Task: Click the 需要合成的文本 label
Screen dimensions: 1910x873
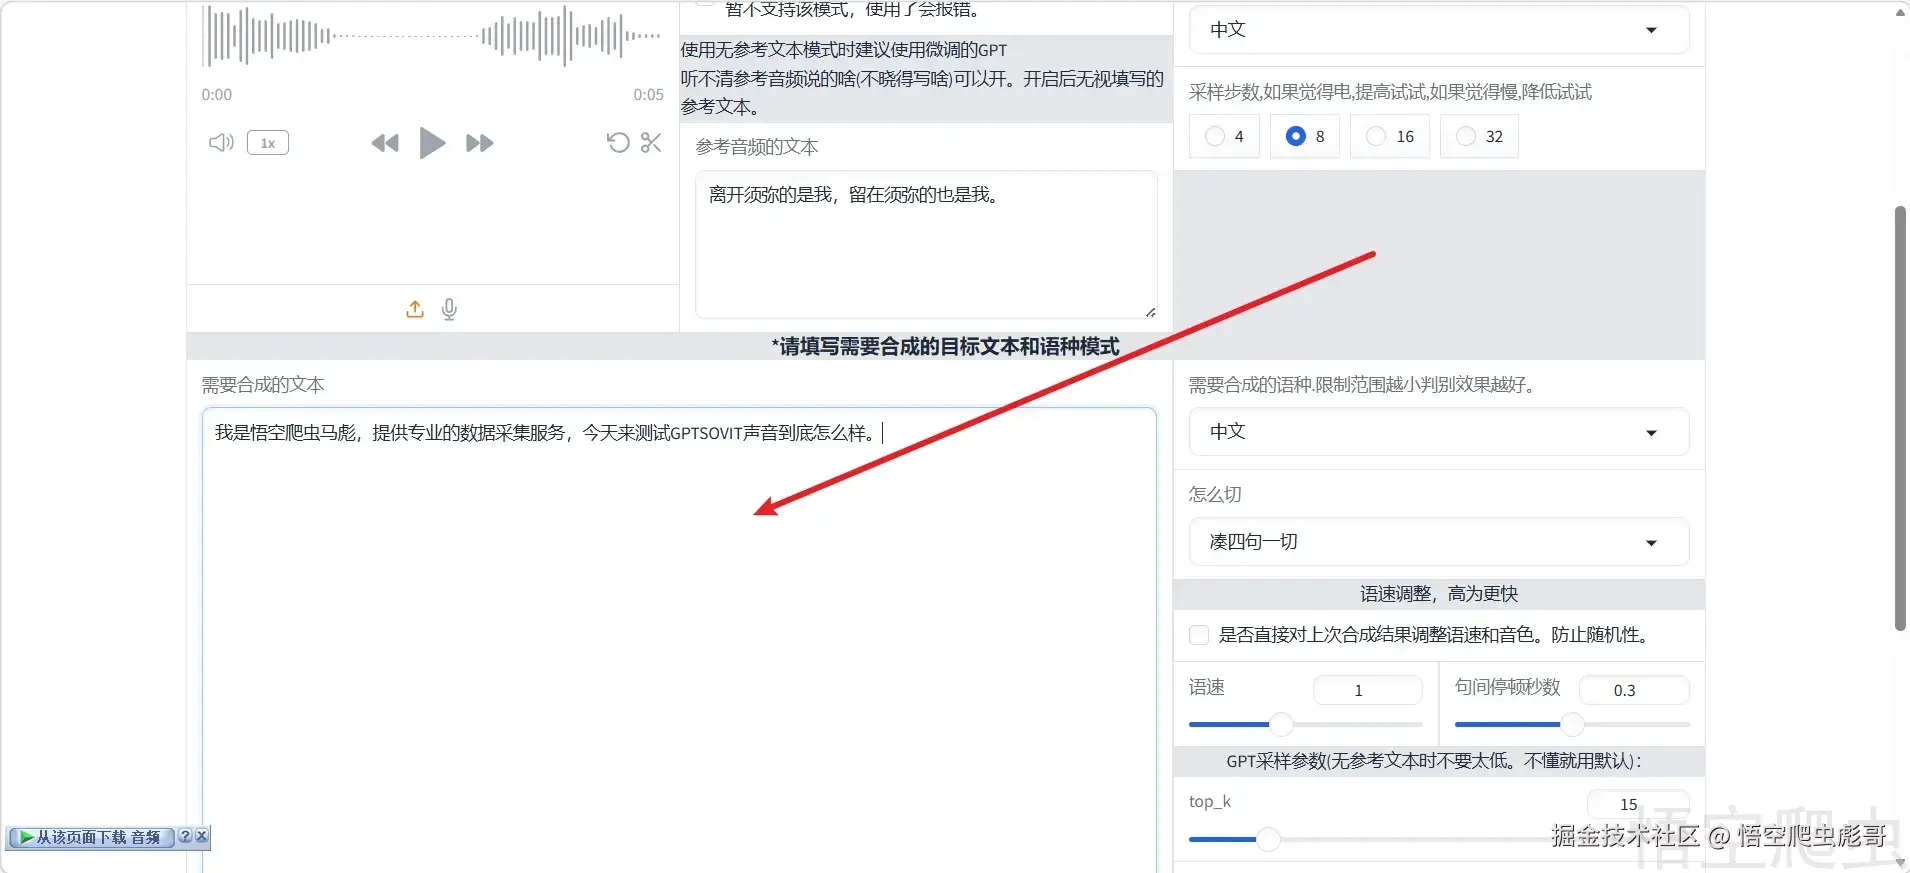Action: (x=263, y=385)
